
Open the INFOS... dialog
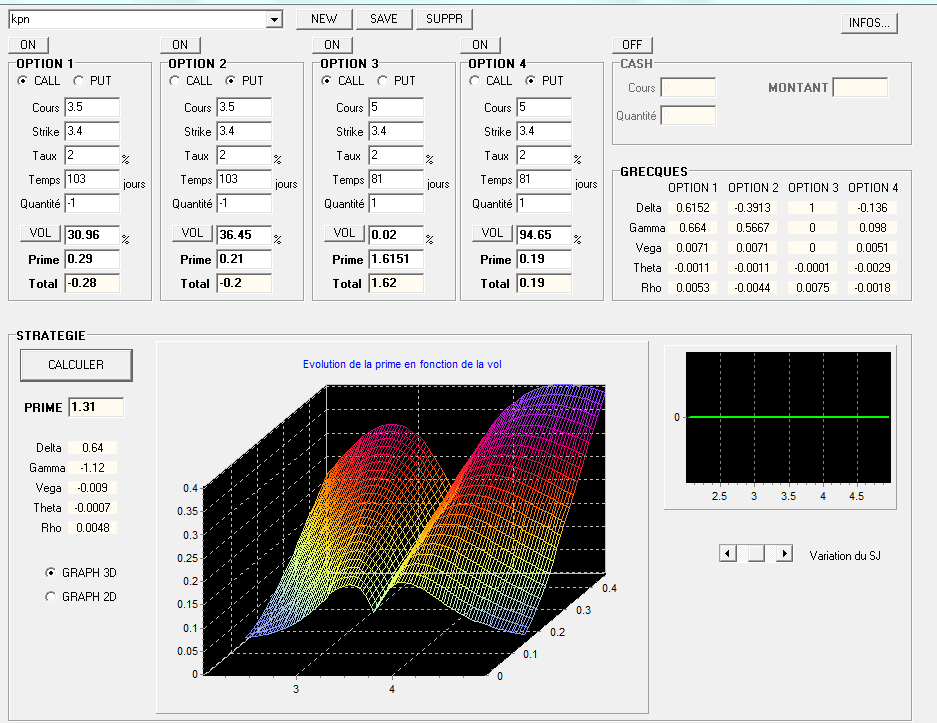click(x=869, y=23)
